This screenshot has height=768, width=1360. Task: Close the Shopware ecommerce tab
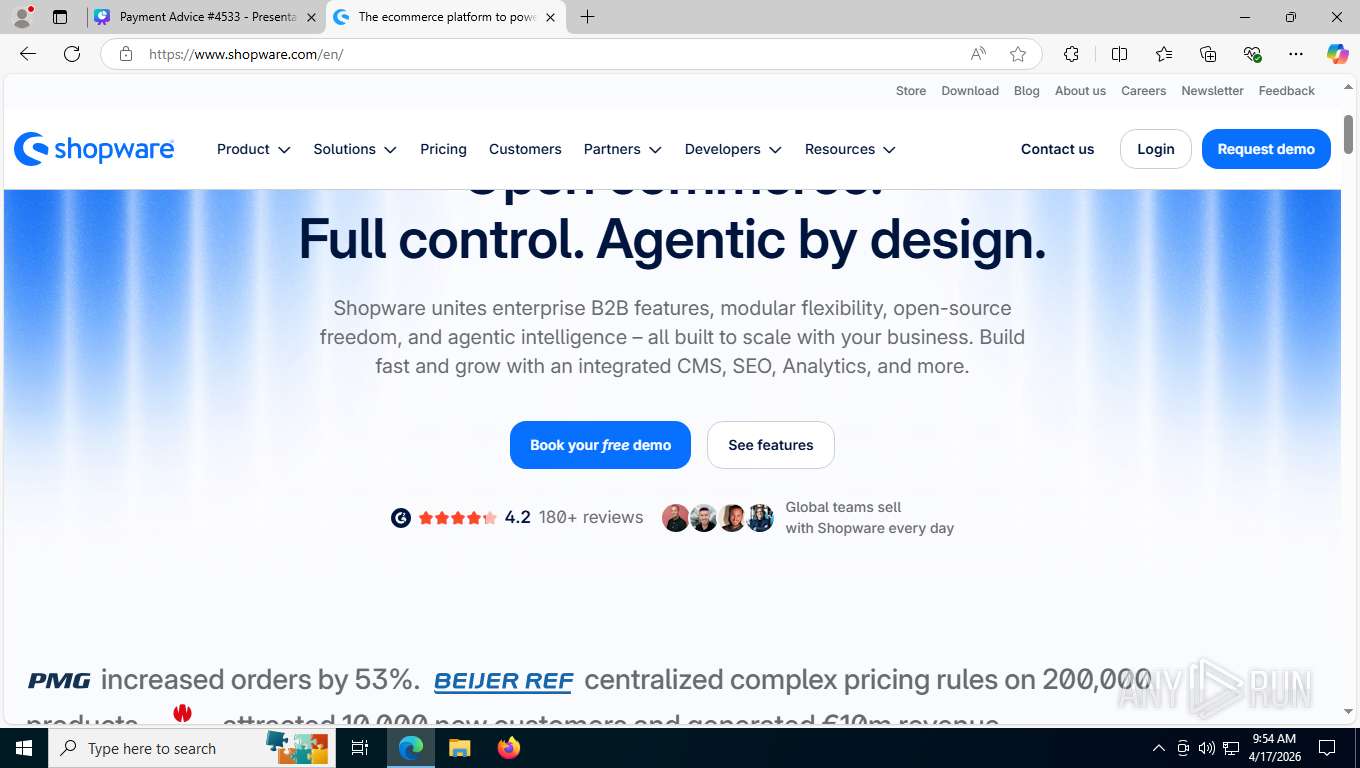tap(550, 17)
